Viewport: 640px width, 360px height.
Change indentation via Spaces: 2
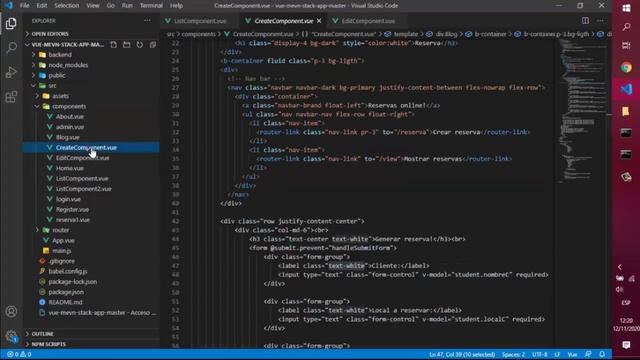point(513,354)
